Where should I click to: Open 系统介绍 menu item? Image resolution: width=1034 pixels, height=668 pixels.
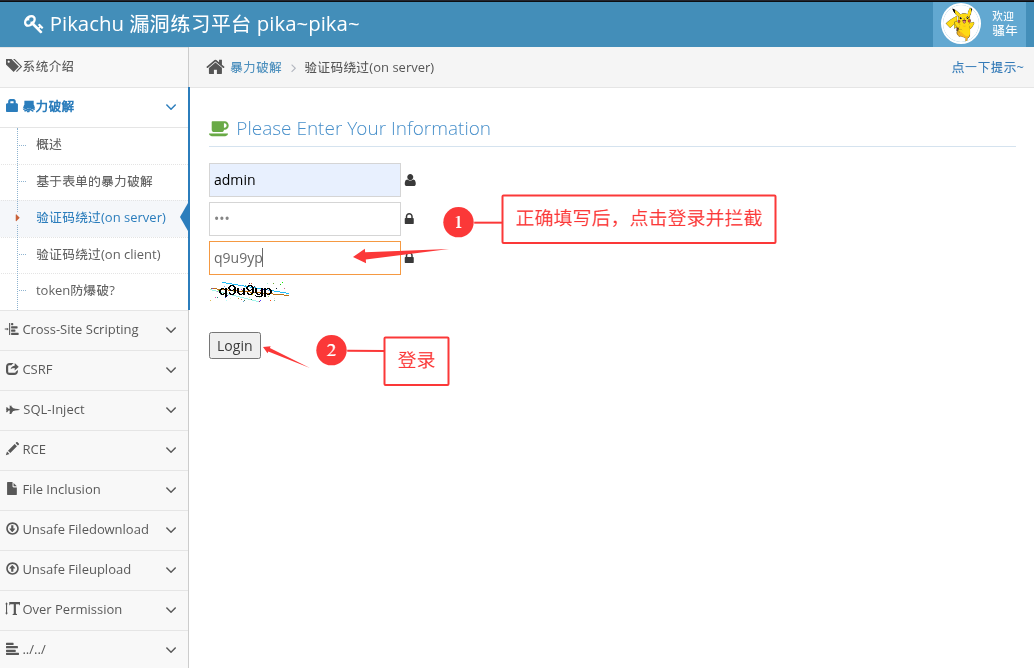pos(94,67)
